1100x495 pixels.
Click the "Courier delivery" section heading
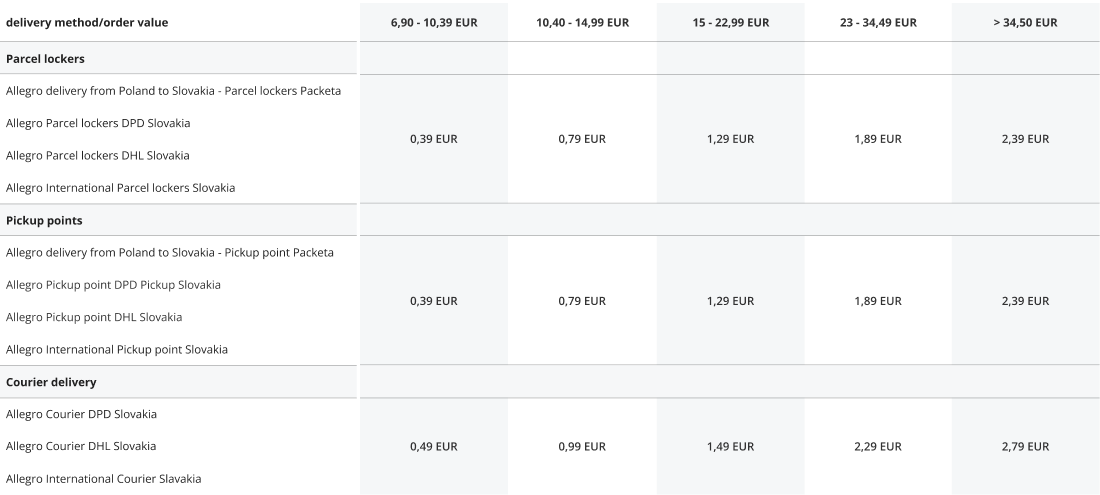click(x=51, y=382)
